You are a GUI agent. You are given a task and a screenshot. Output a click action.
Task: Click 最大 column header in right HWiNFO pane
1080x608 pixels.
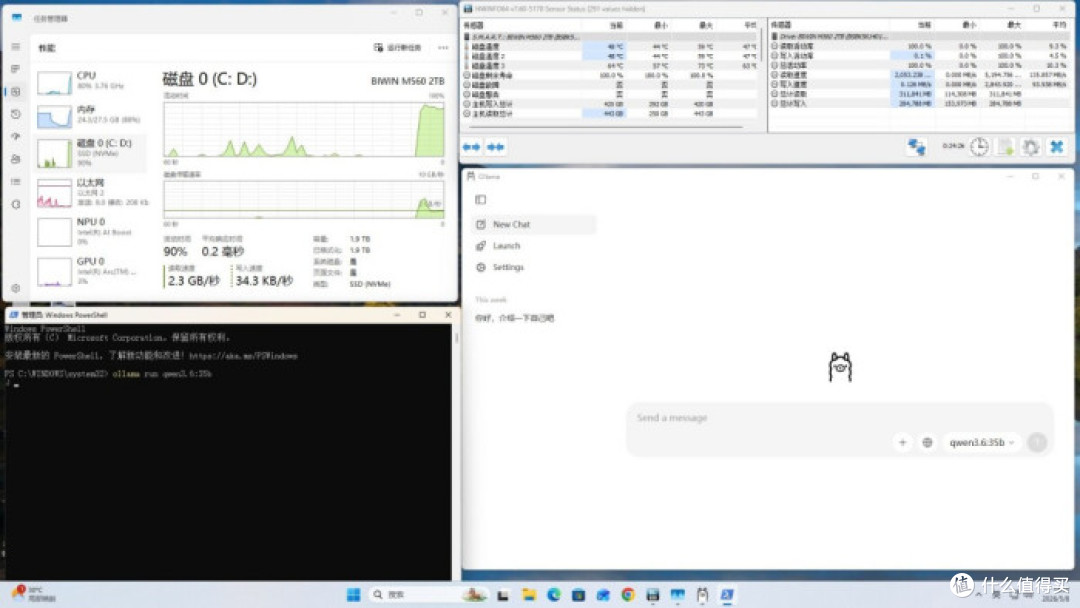point(1014,25)
